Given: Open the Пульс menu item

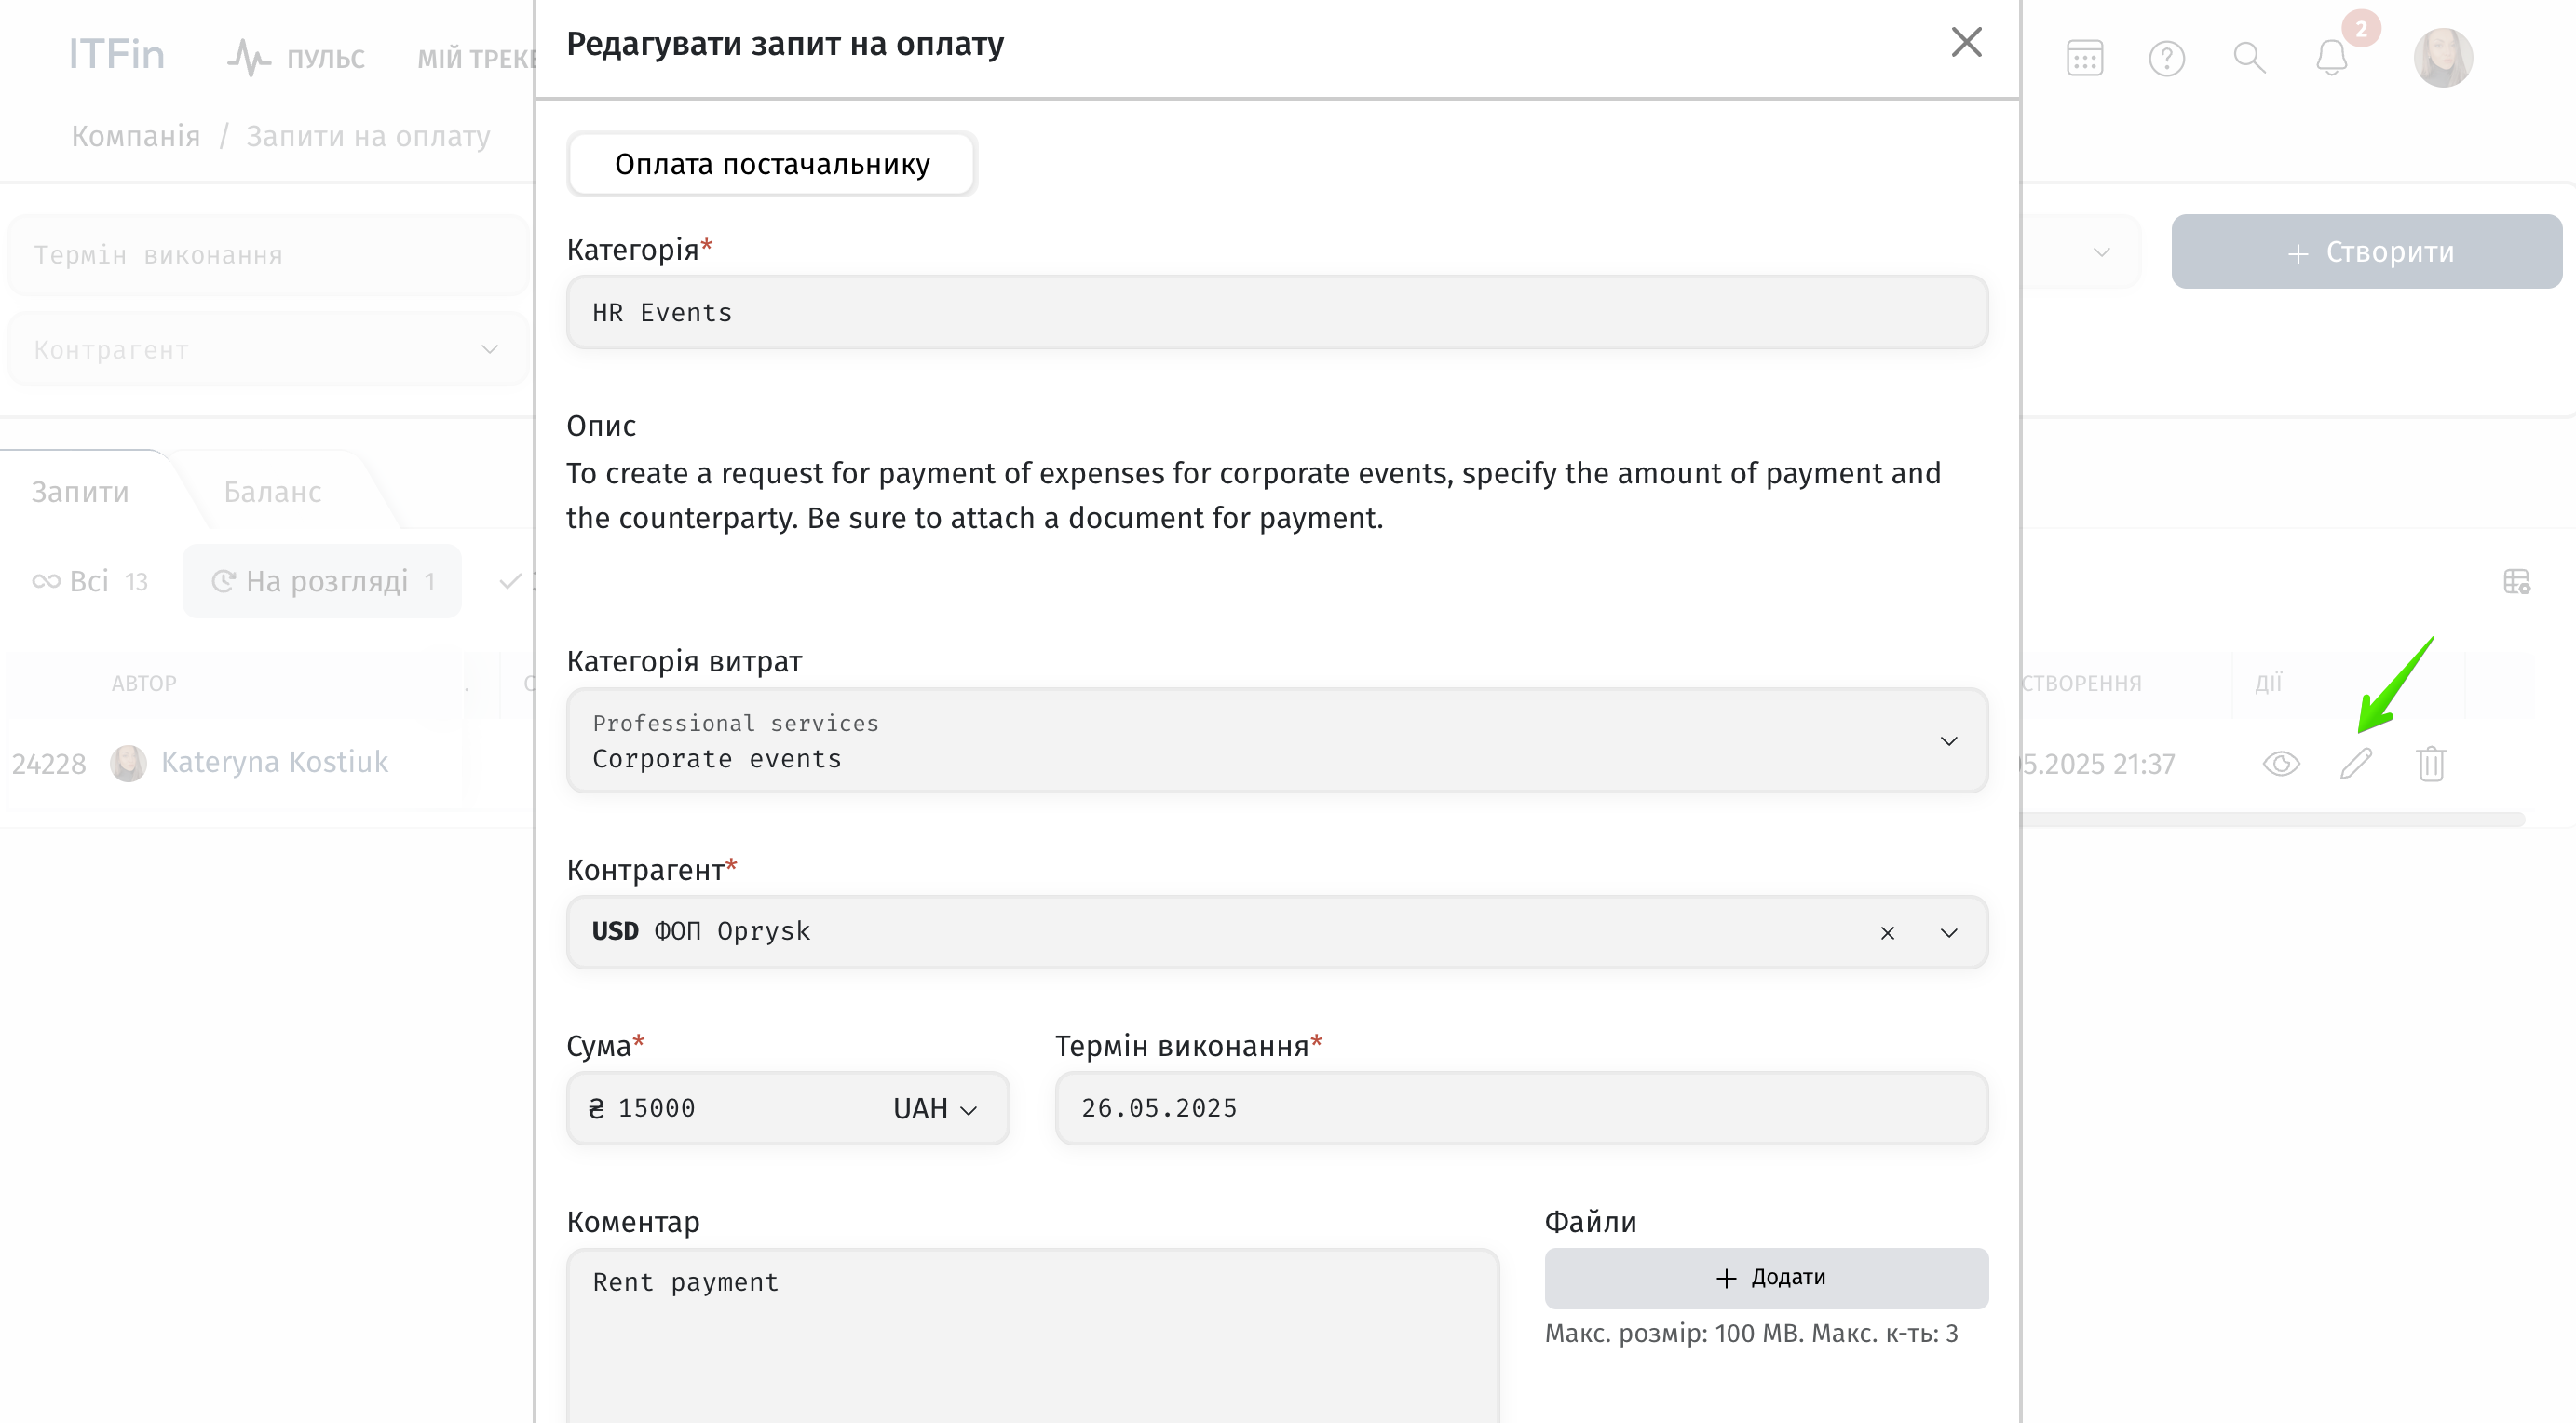Looking at the screenshot, I should click(296, 58).
